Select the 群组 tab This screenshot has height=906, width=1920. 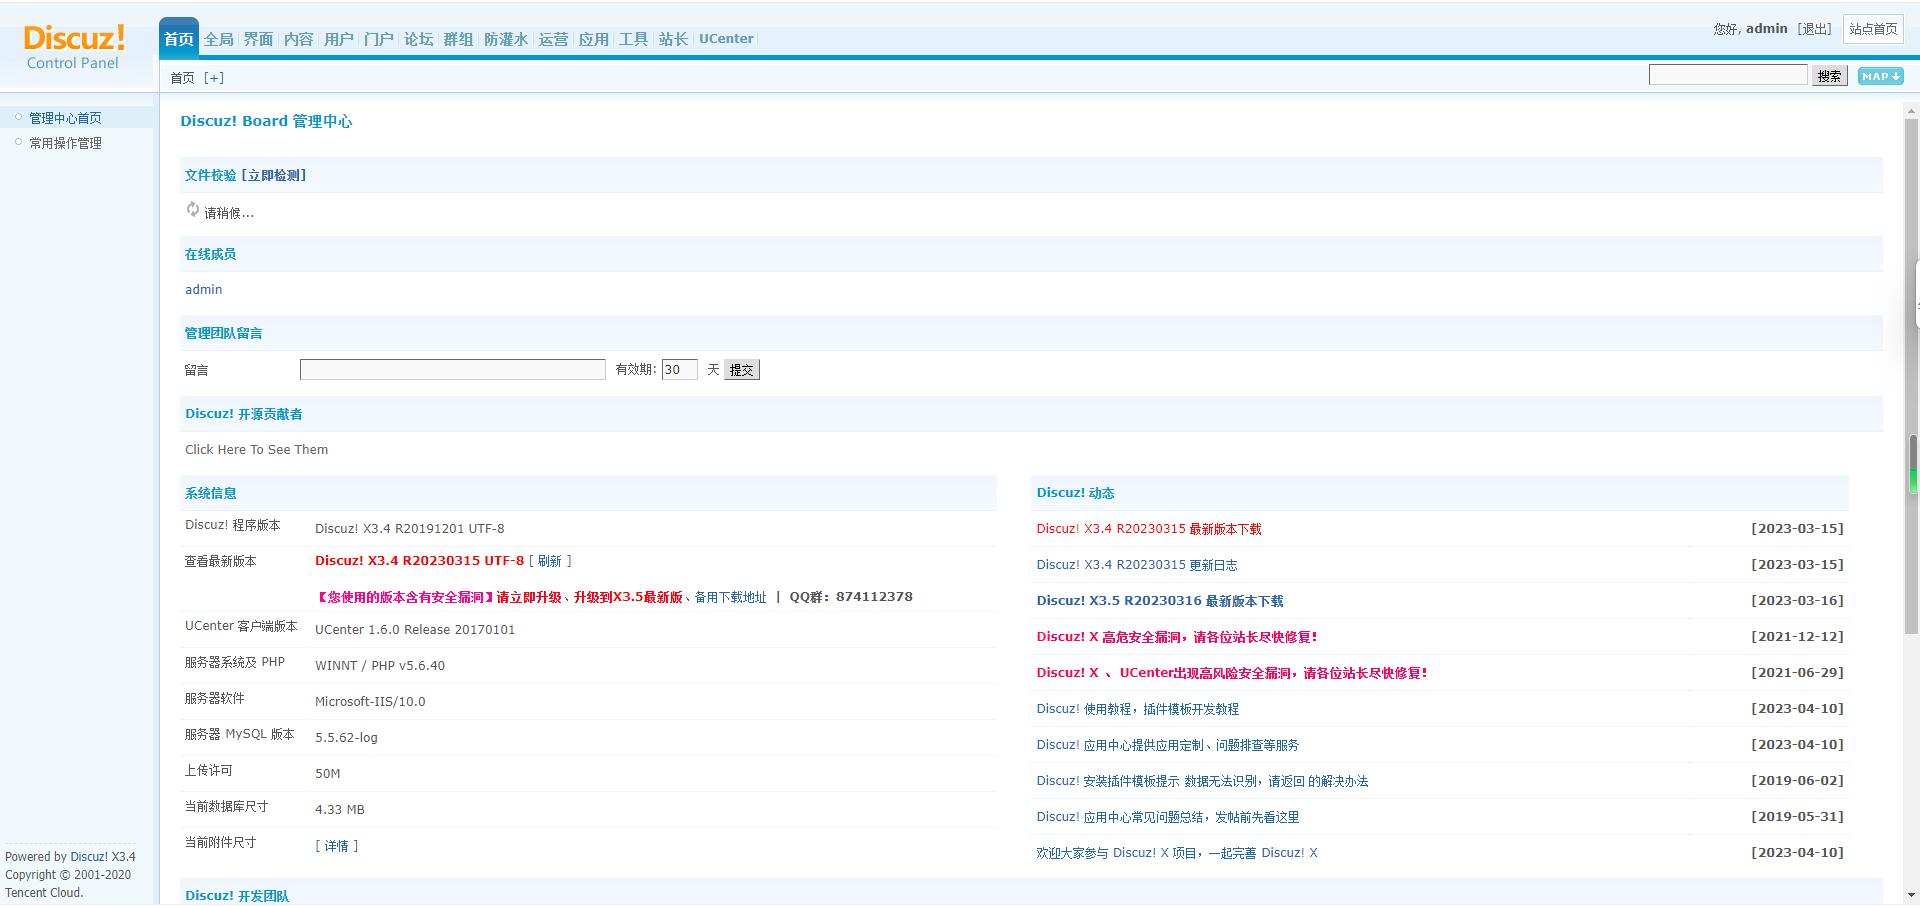tap(458, 39)
